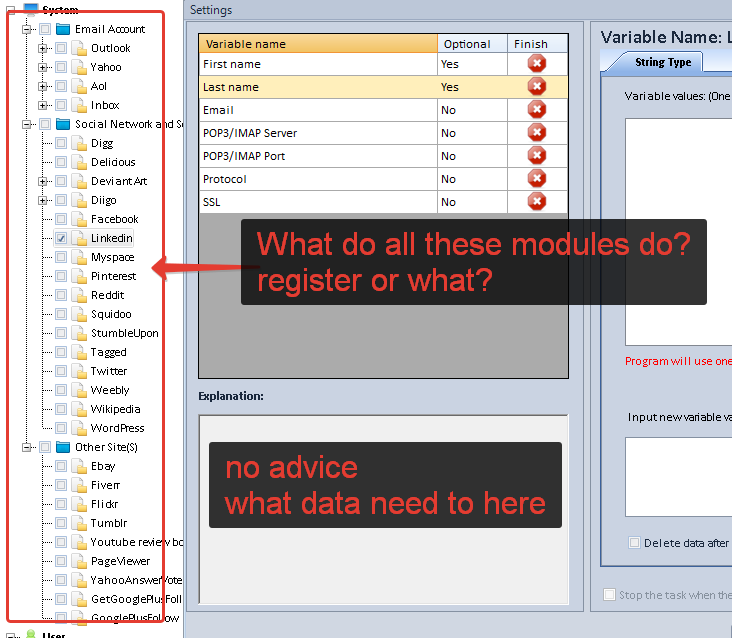Collapse the Email Account group
This screenshot has width=732, height=638.
(x=27, y=29)
